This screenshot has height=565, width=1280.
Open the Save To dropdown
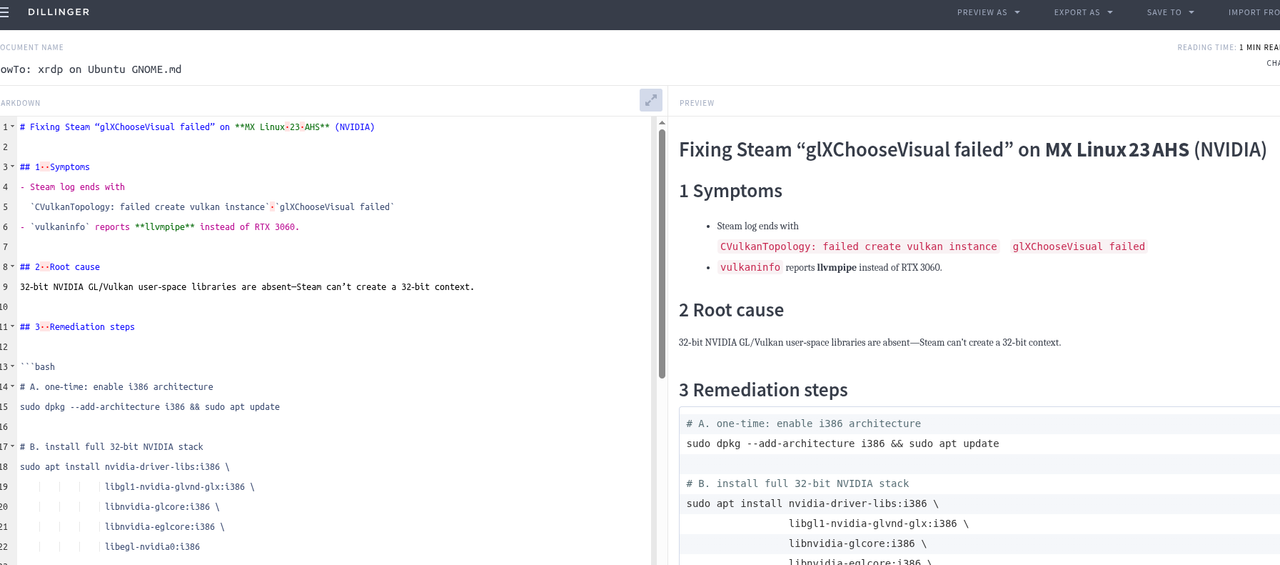1170,12
